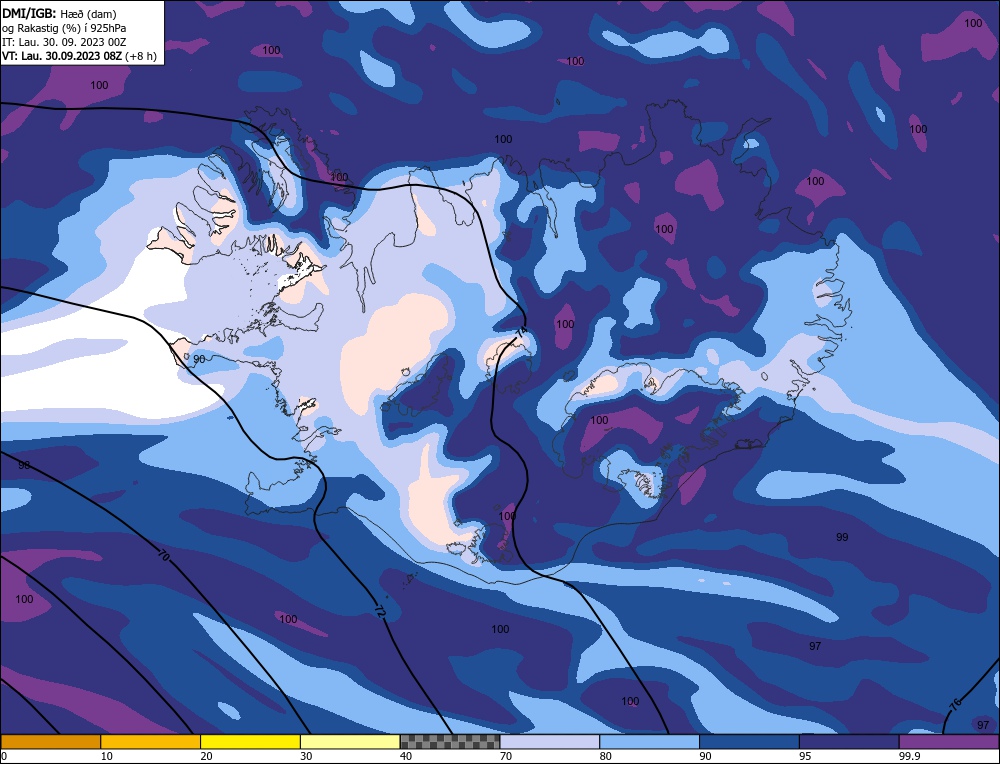The height and width of the screenshot is (764, 1000).
Task: Click the "95" legend scale number
Action: point(805,756)
